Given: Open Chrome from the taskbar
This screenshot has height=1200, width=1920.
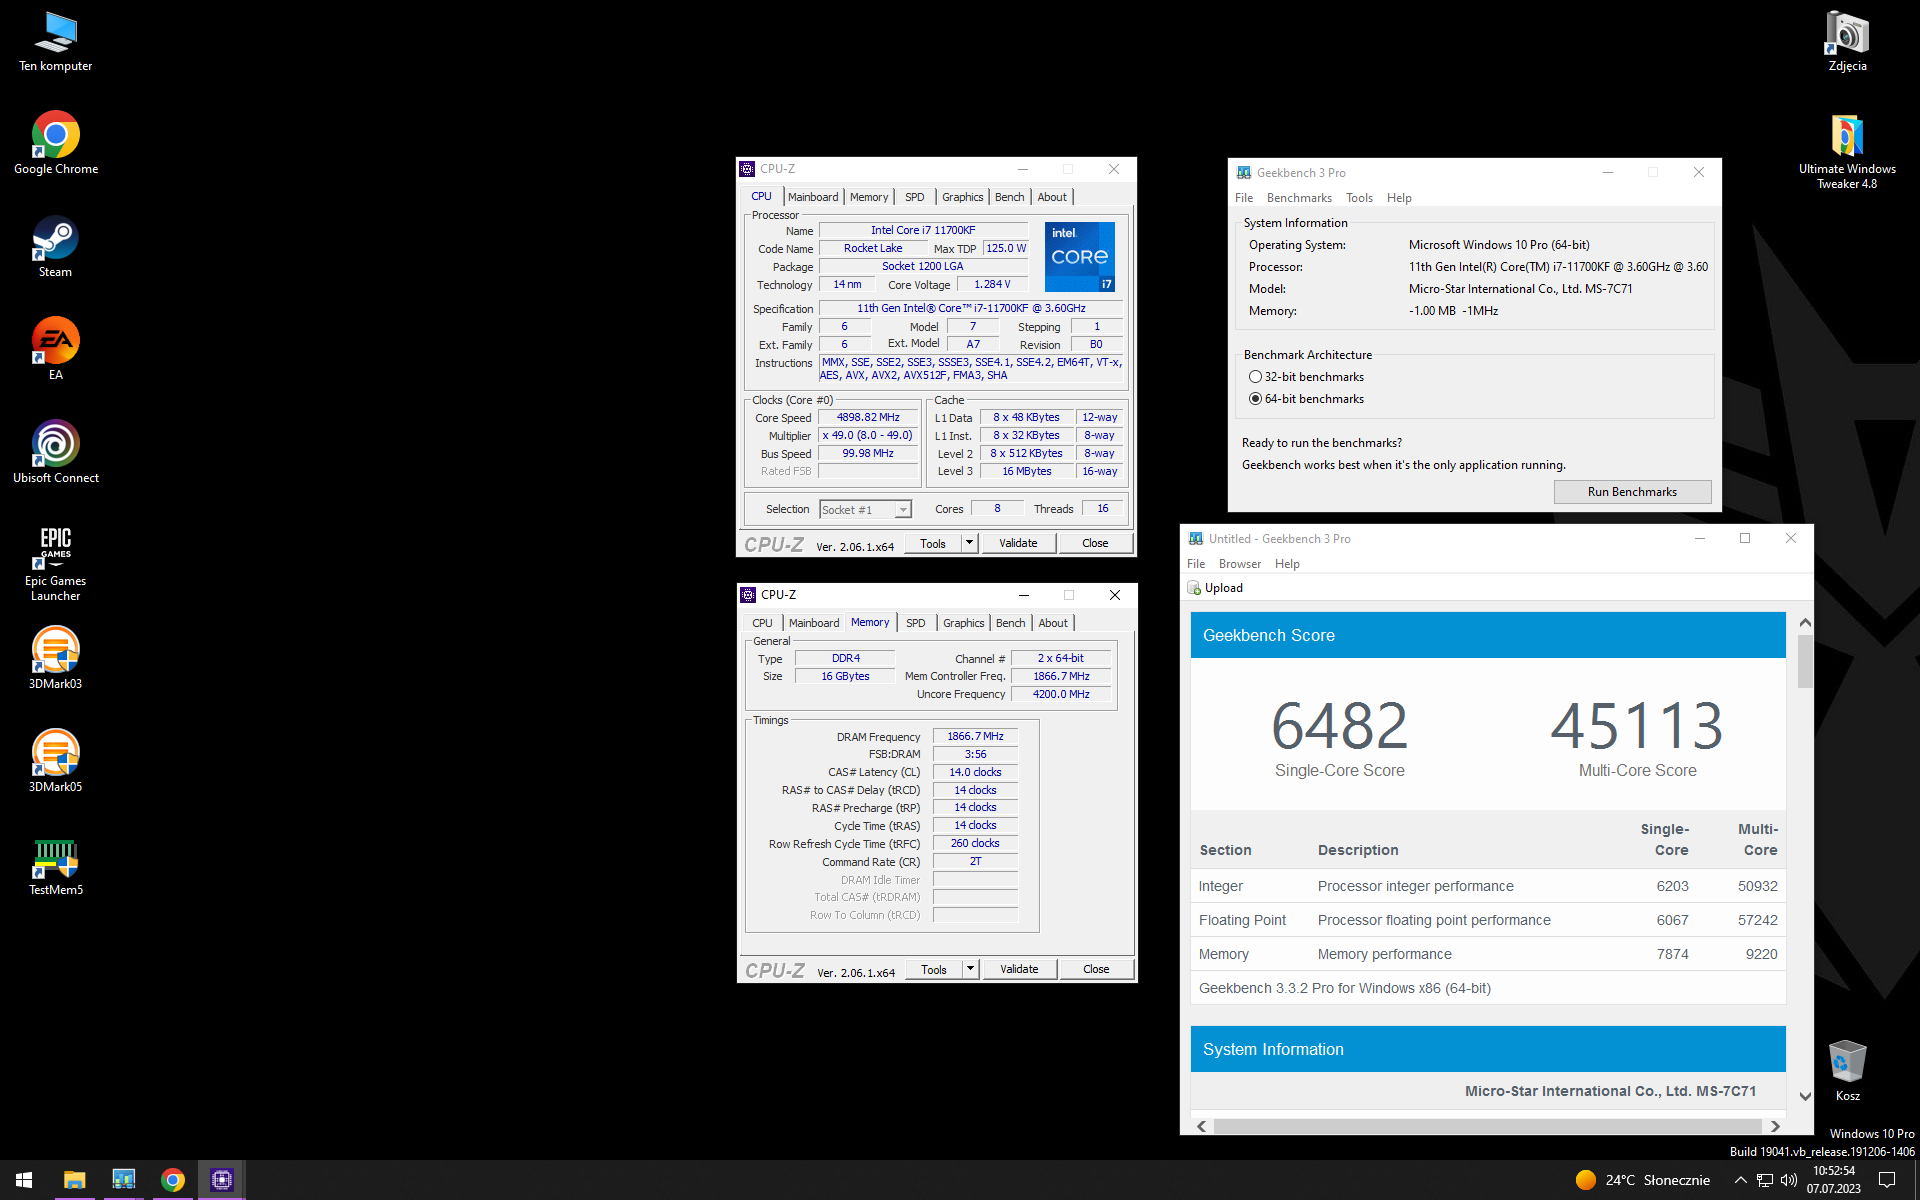Looking at the screenshot, I should tap(173, 1180).
